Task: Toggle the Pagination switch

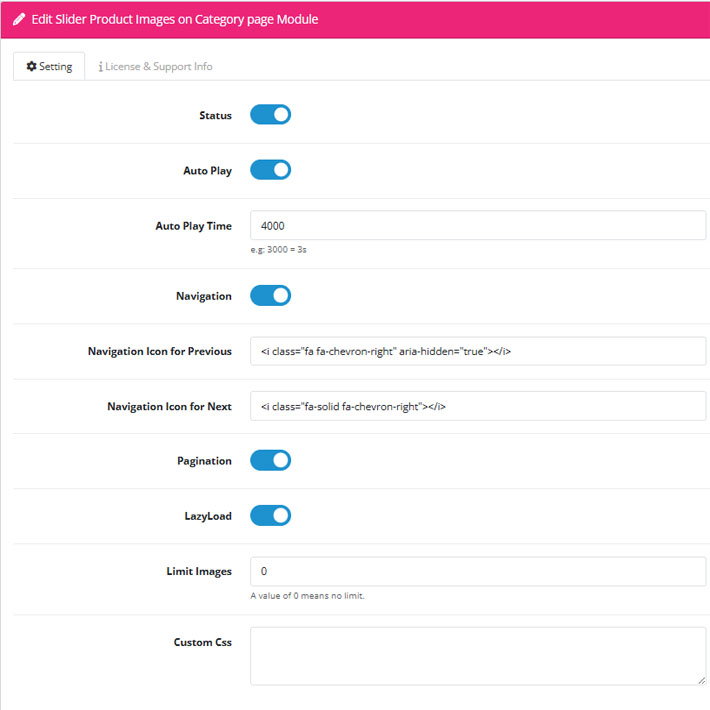Action: pos(270,460)
